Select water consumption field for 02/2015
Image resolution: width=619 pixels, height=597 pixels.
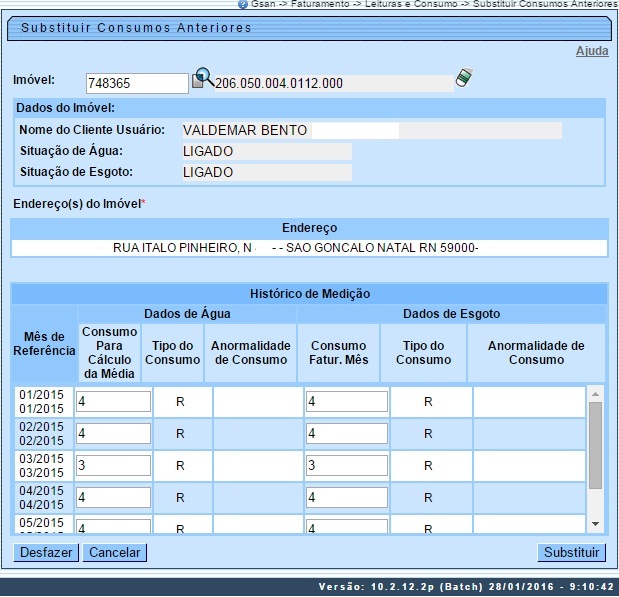coord(114,434)
